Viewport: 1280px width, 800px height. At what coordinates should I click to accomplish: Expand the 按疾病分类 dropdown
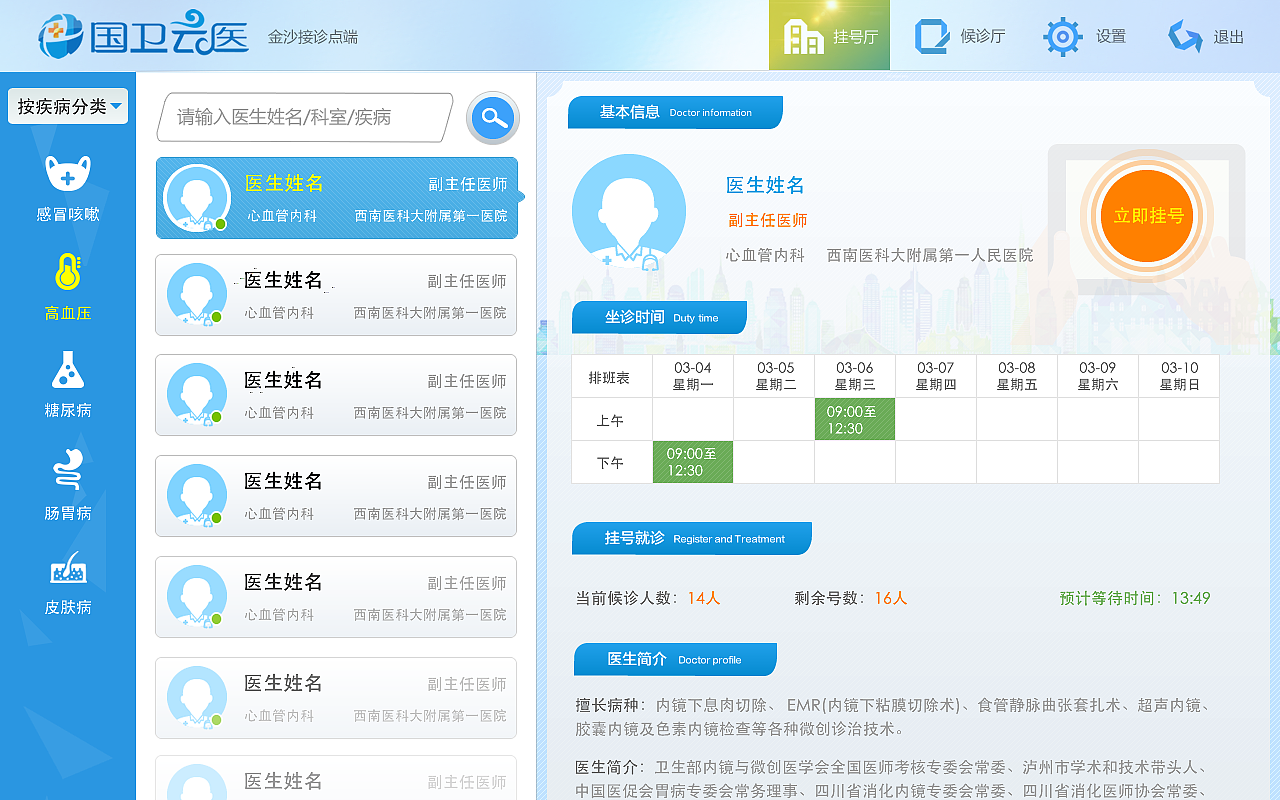pyautogui.click(x=68, y=106)
